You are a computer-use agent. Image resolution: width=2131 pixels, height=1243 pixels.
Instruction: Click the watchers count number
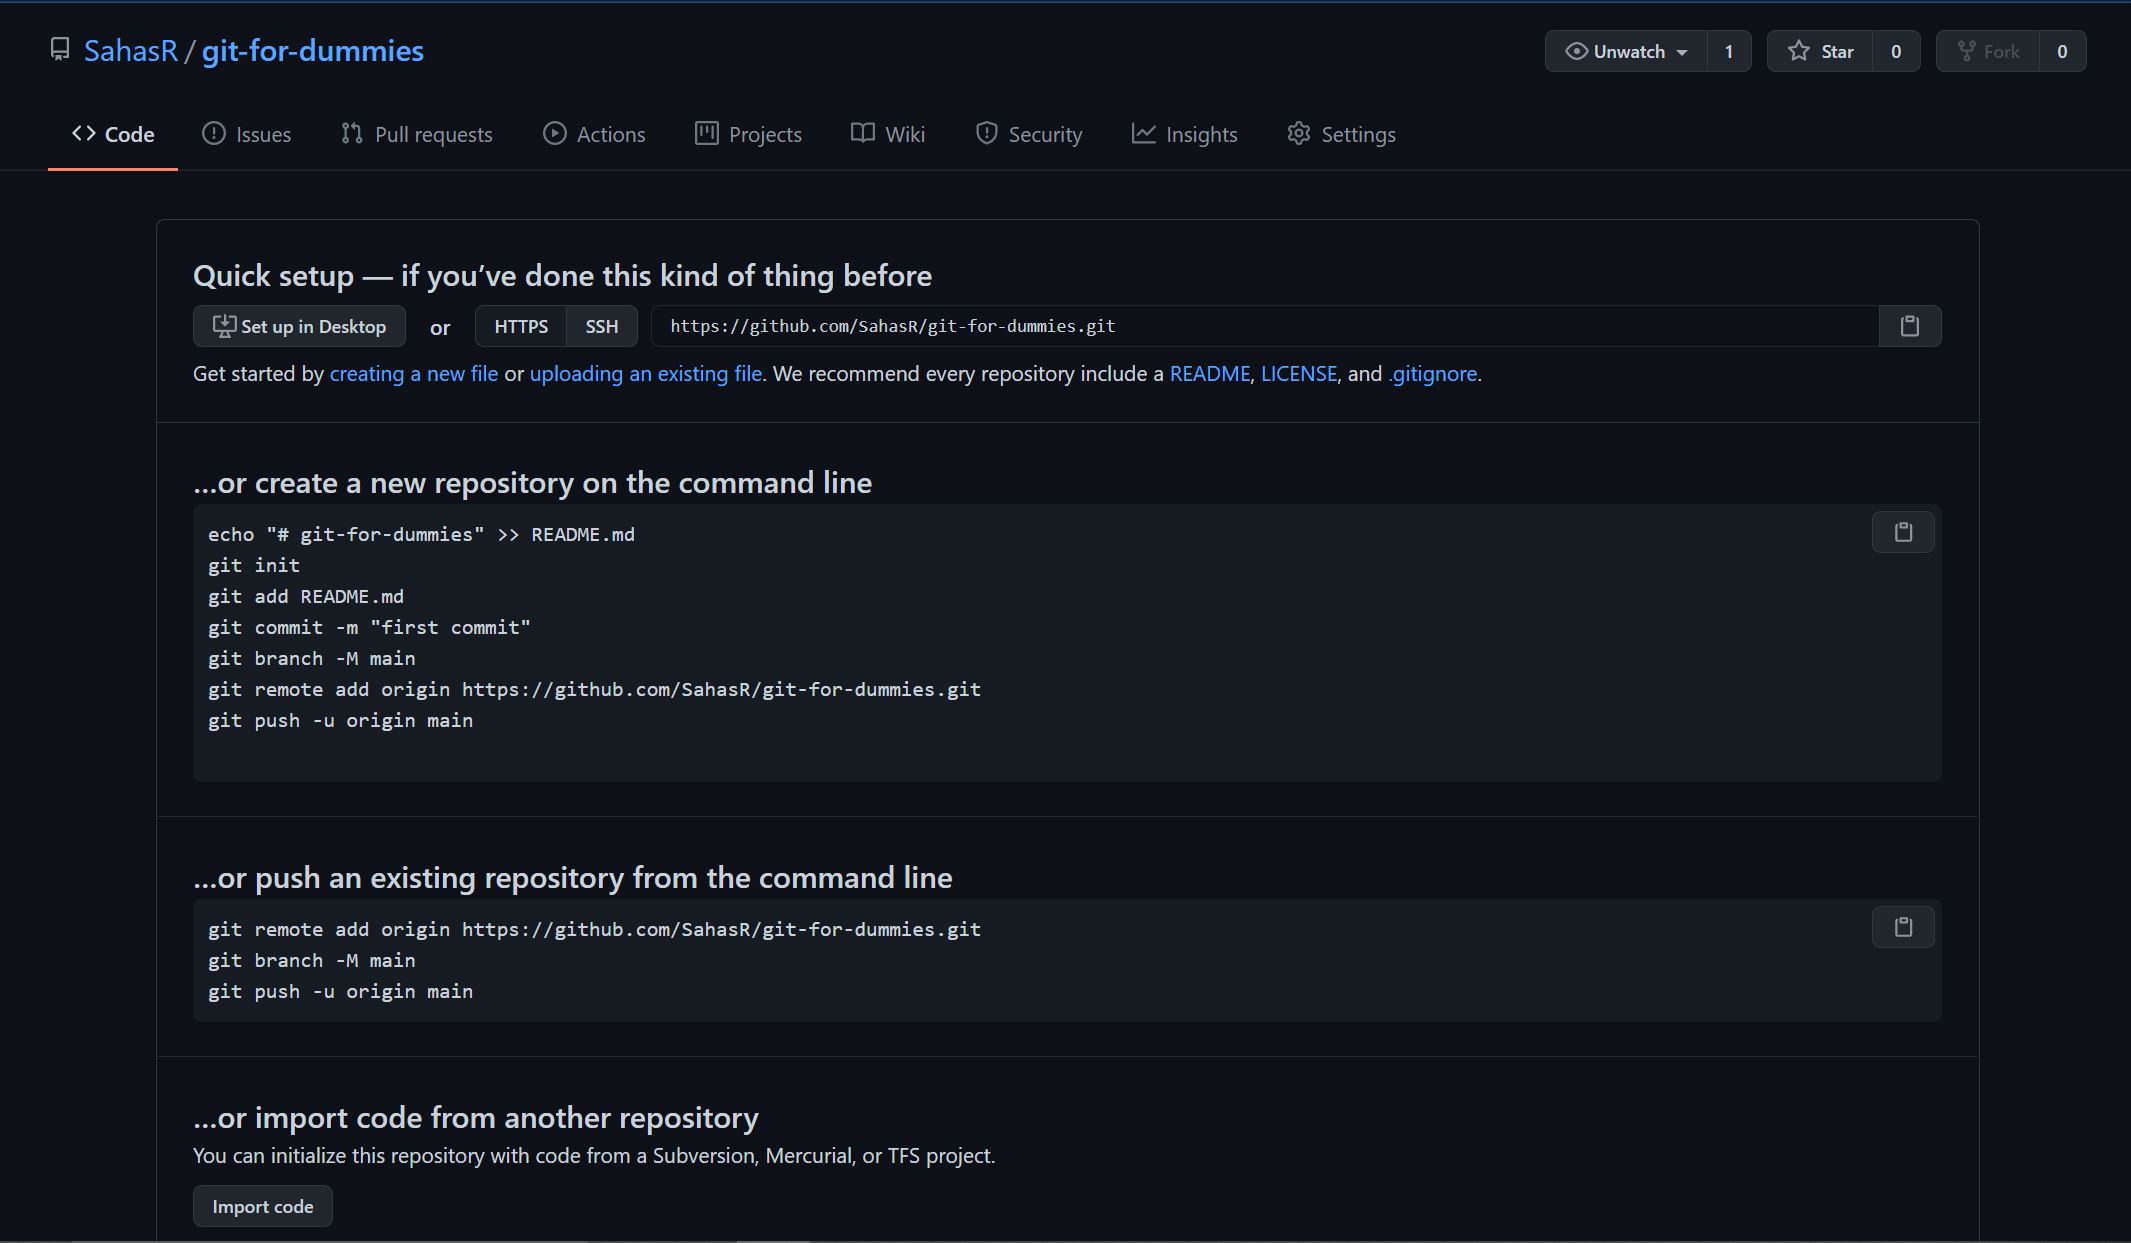coord(1728,51)
